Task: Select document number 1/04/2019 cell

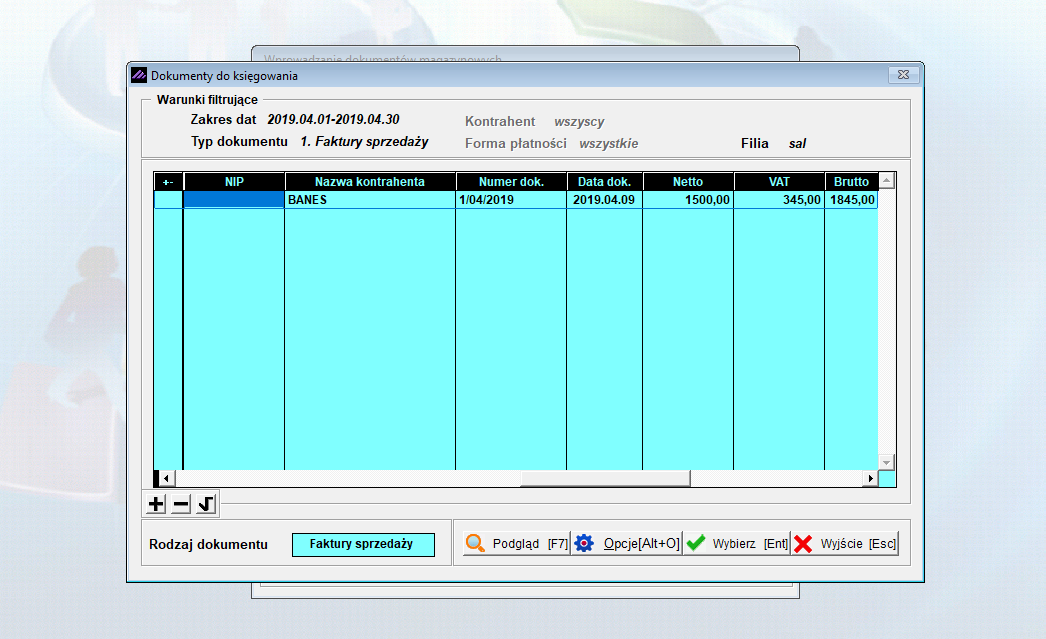Action: coord(511,199)
